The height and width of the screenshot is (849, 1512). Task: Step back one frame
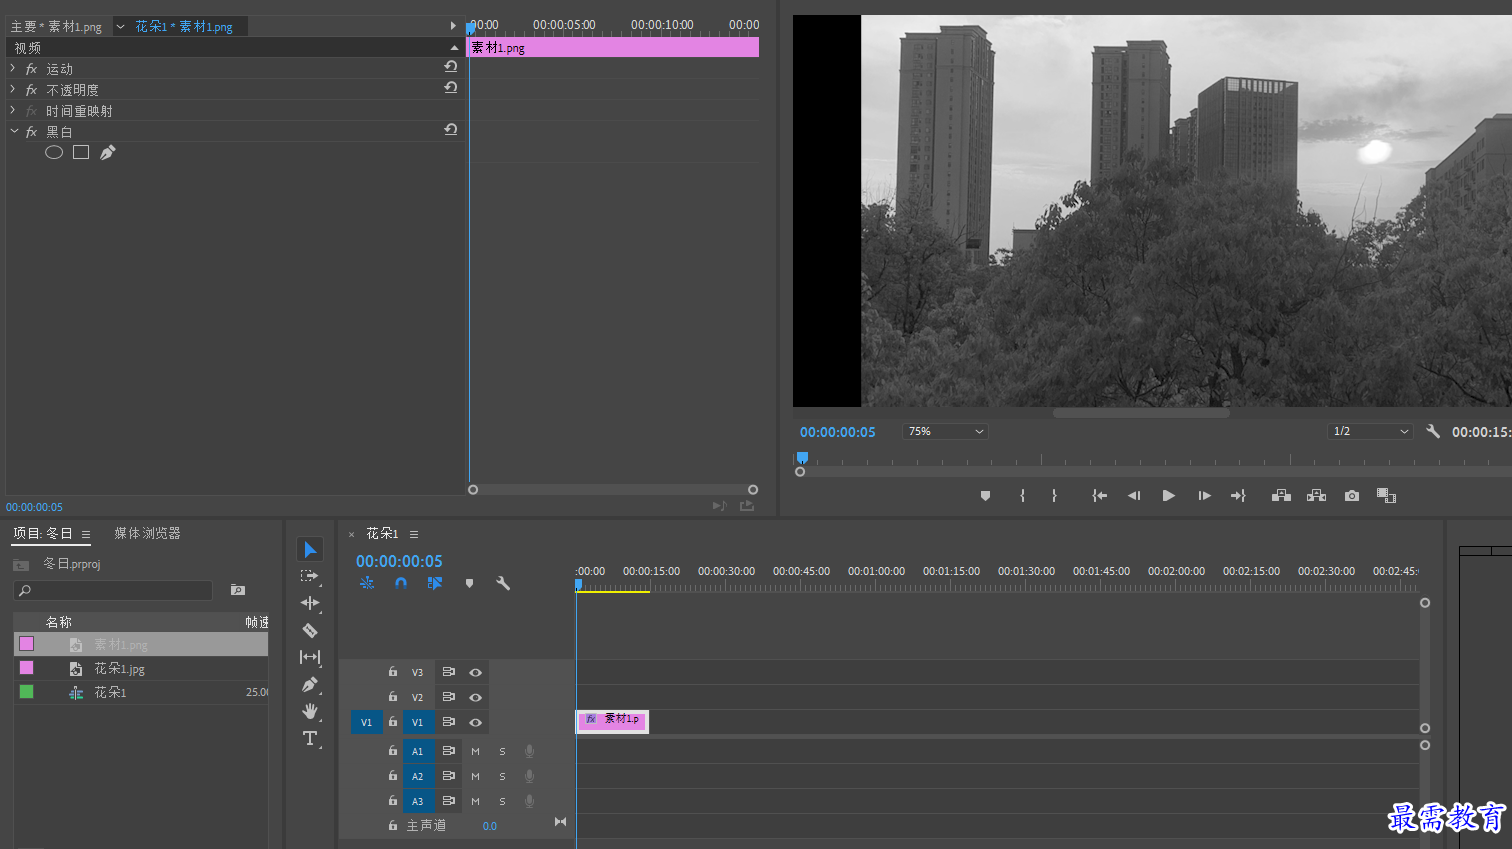coord(1134,496)
